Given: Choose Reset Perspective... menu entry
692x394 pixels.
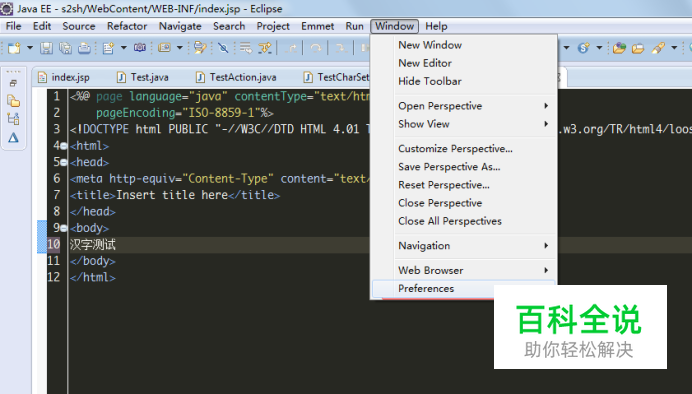Looking at the screenshot, I should click(463, 185).
